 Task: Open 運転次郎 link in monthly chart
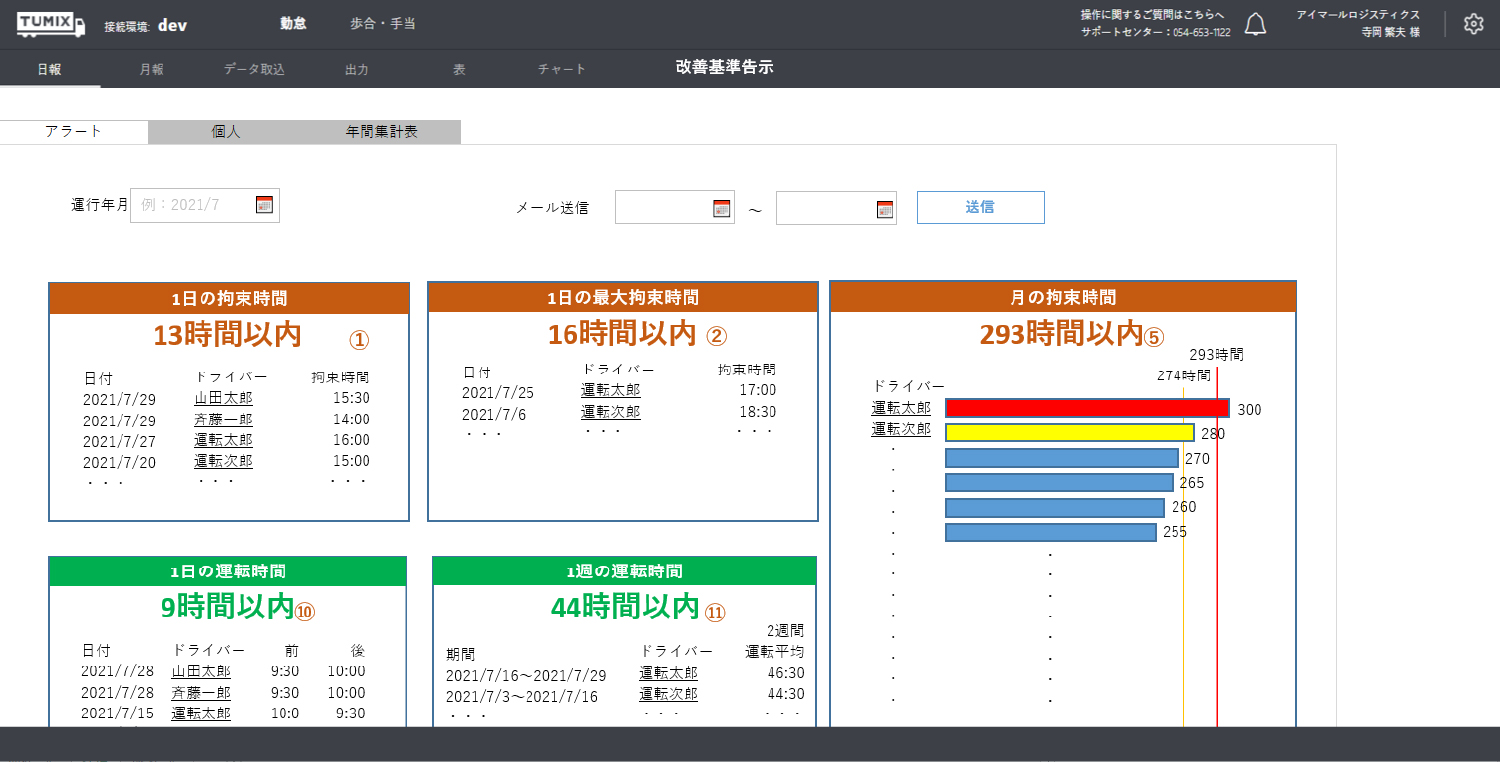[x=901, y=429]
